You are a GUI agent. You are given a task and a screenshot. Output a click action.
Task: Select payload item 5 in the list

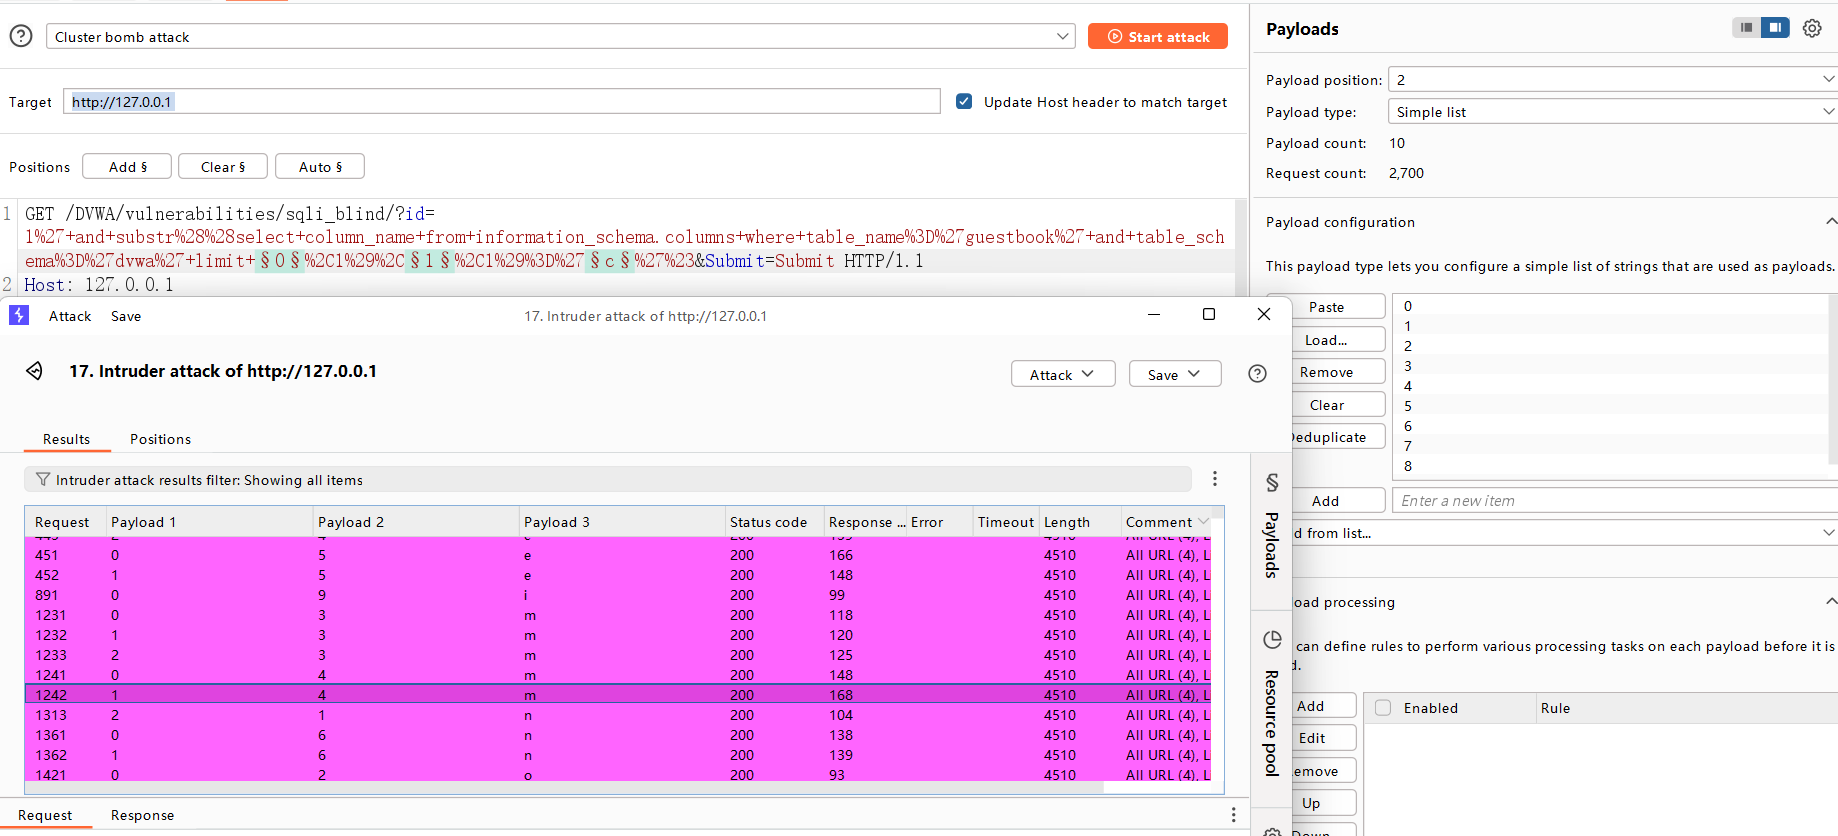pyautogui.click(x=1610, y=405)
